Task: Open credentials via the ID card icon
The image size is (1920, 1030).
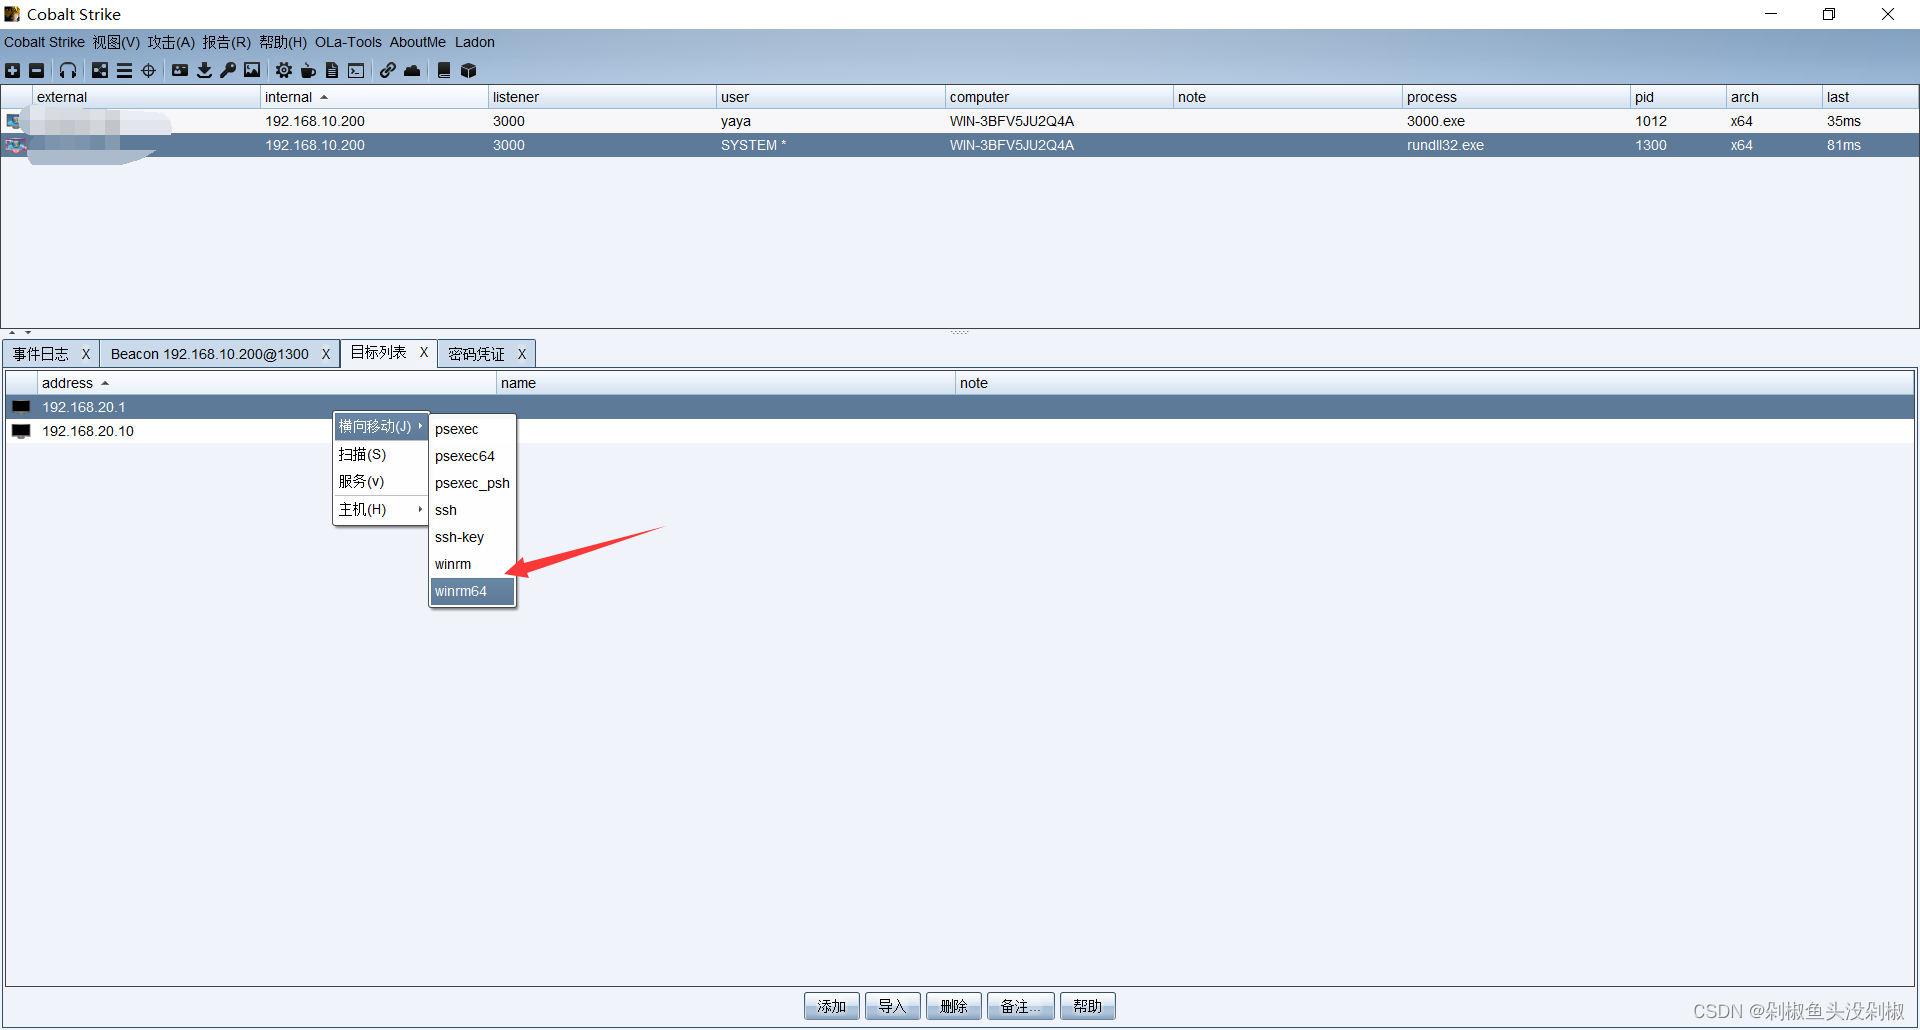Action: 180,70
